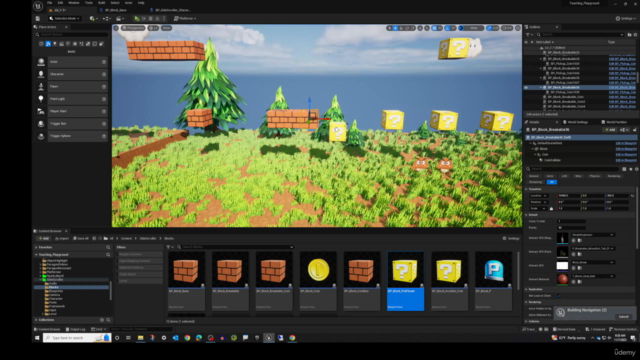The height and width of the screenshot is (360, 640).
Task: Select the Blueprints folder in the tree
Action: [56, 291]
